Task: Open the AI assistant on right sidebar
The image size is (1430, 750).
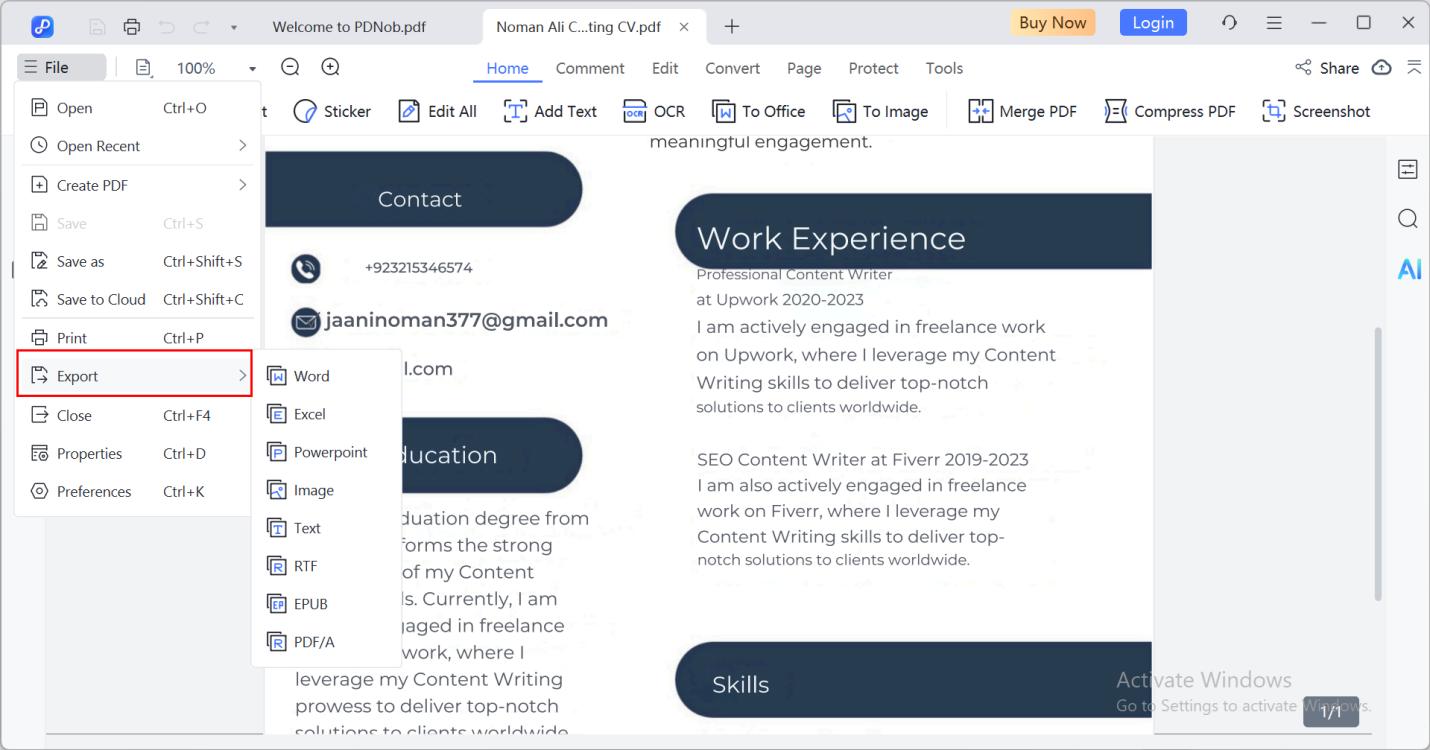Action: point(1408,269)
